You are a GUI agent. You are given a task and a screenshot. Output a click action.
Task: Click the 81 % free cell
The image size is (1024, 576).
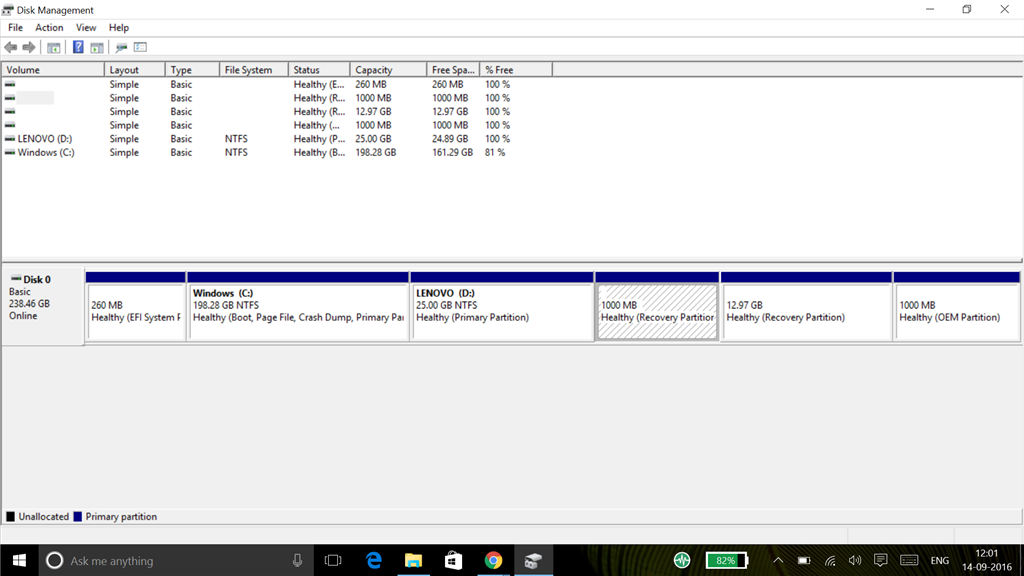[495, 152]
